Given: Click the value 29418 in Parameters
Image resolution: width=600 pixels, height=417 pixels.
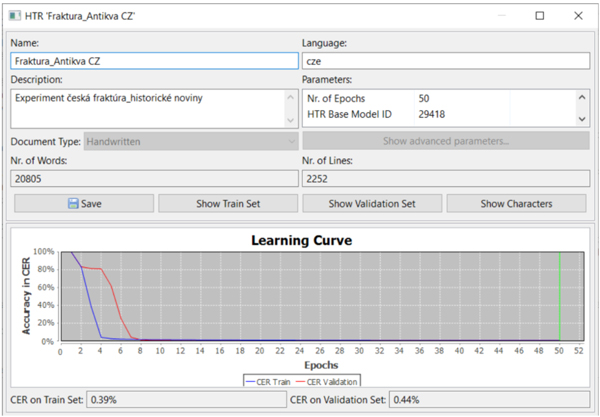Looking at the screenshot, I should (432, 114).
